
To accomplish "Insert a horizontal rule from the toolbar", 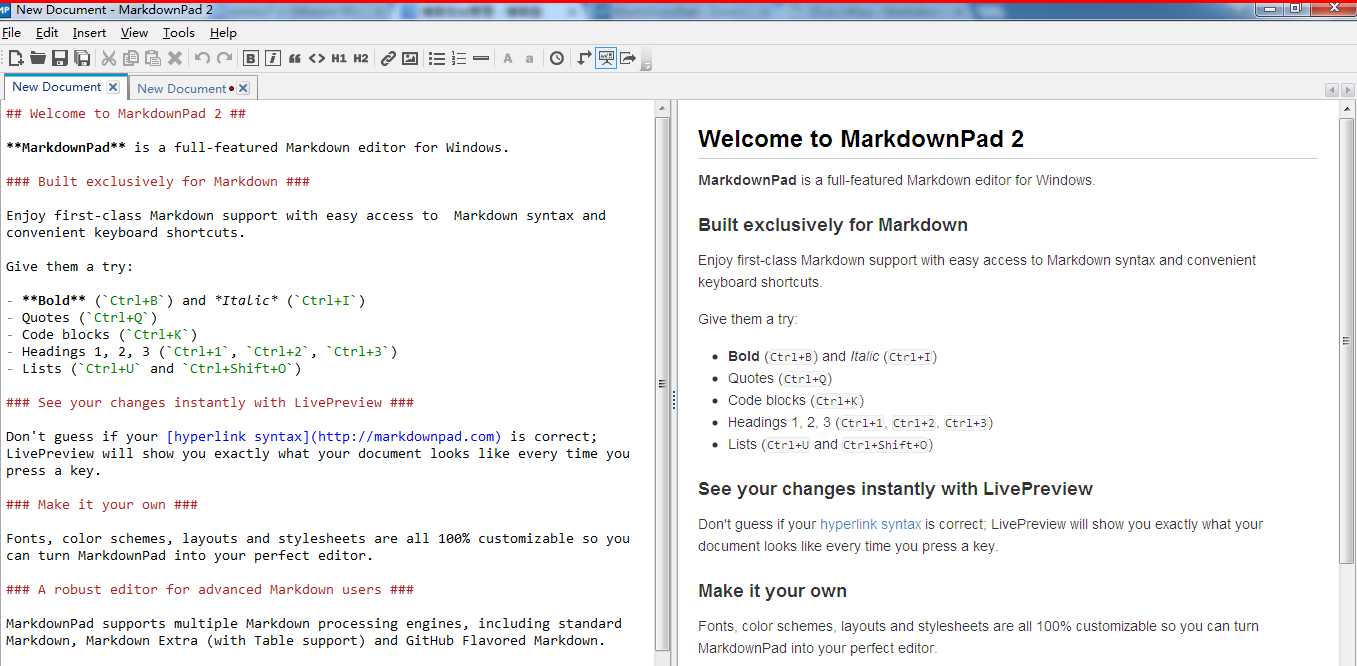I will coord(481,58).
